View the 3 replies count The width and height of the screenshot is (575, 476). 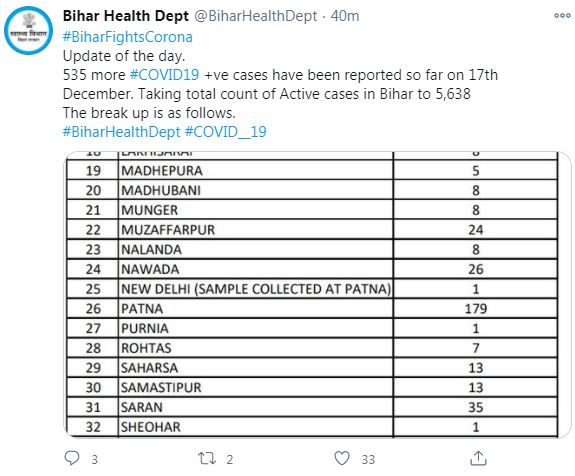(x=94, y=459)
